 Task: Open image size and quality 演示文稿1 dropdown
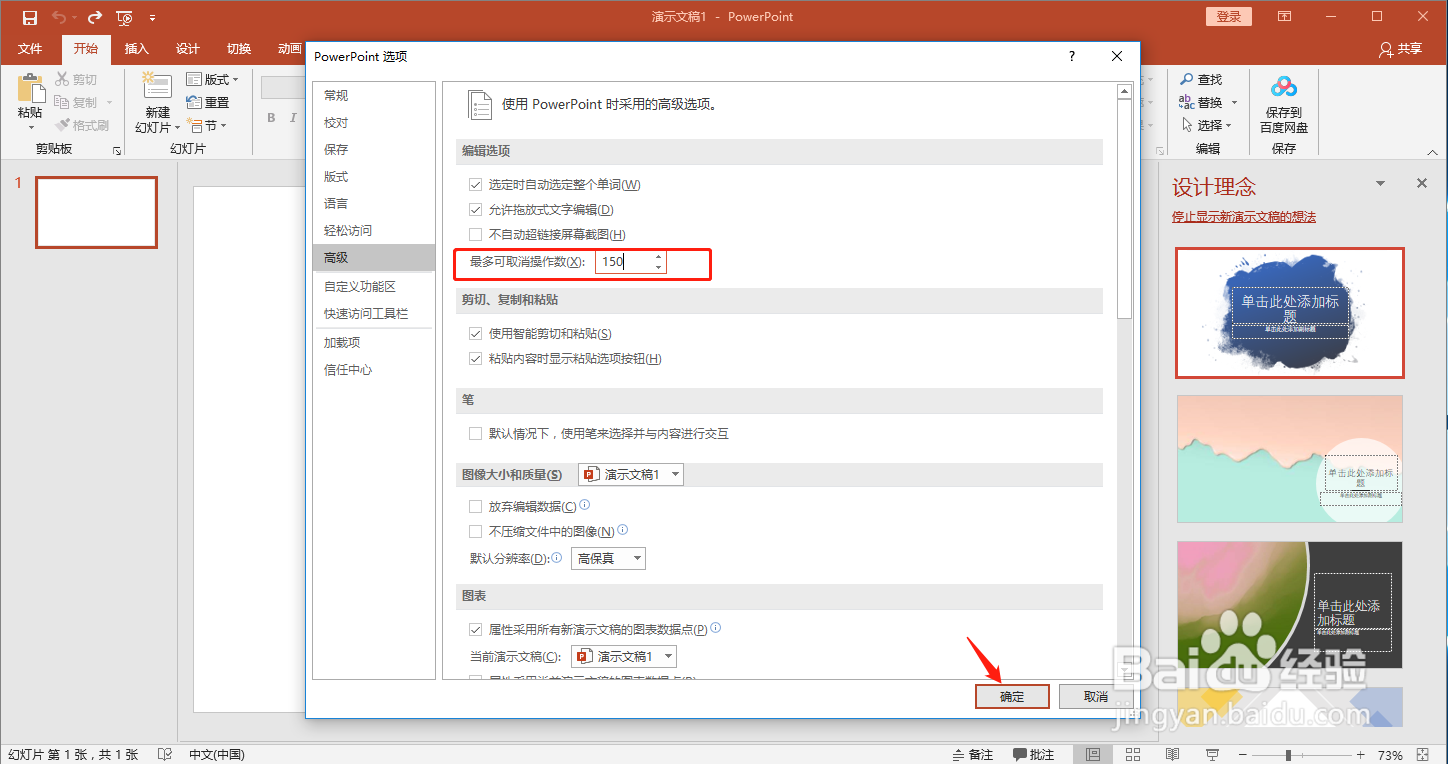631,474
